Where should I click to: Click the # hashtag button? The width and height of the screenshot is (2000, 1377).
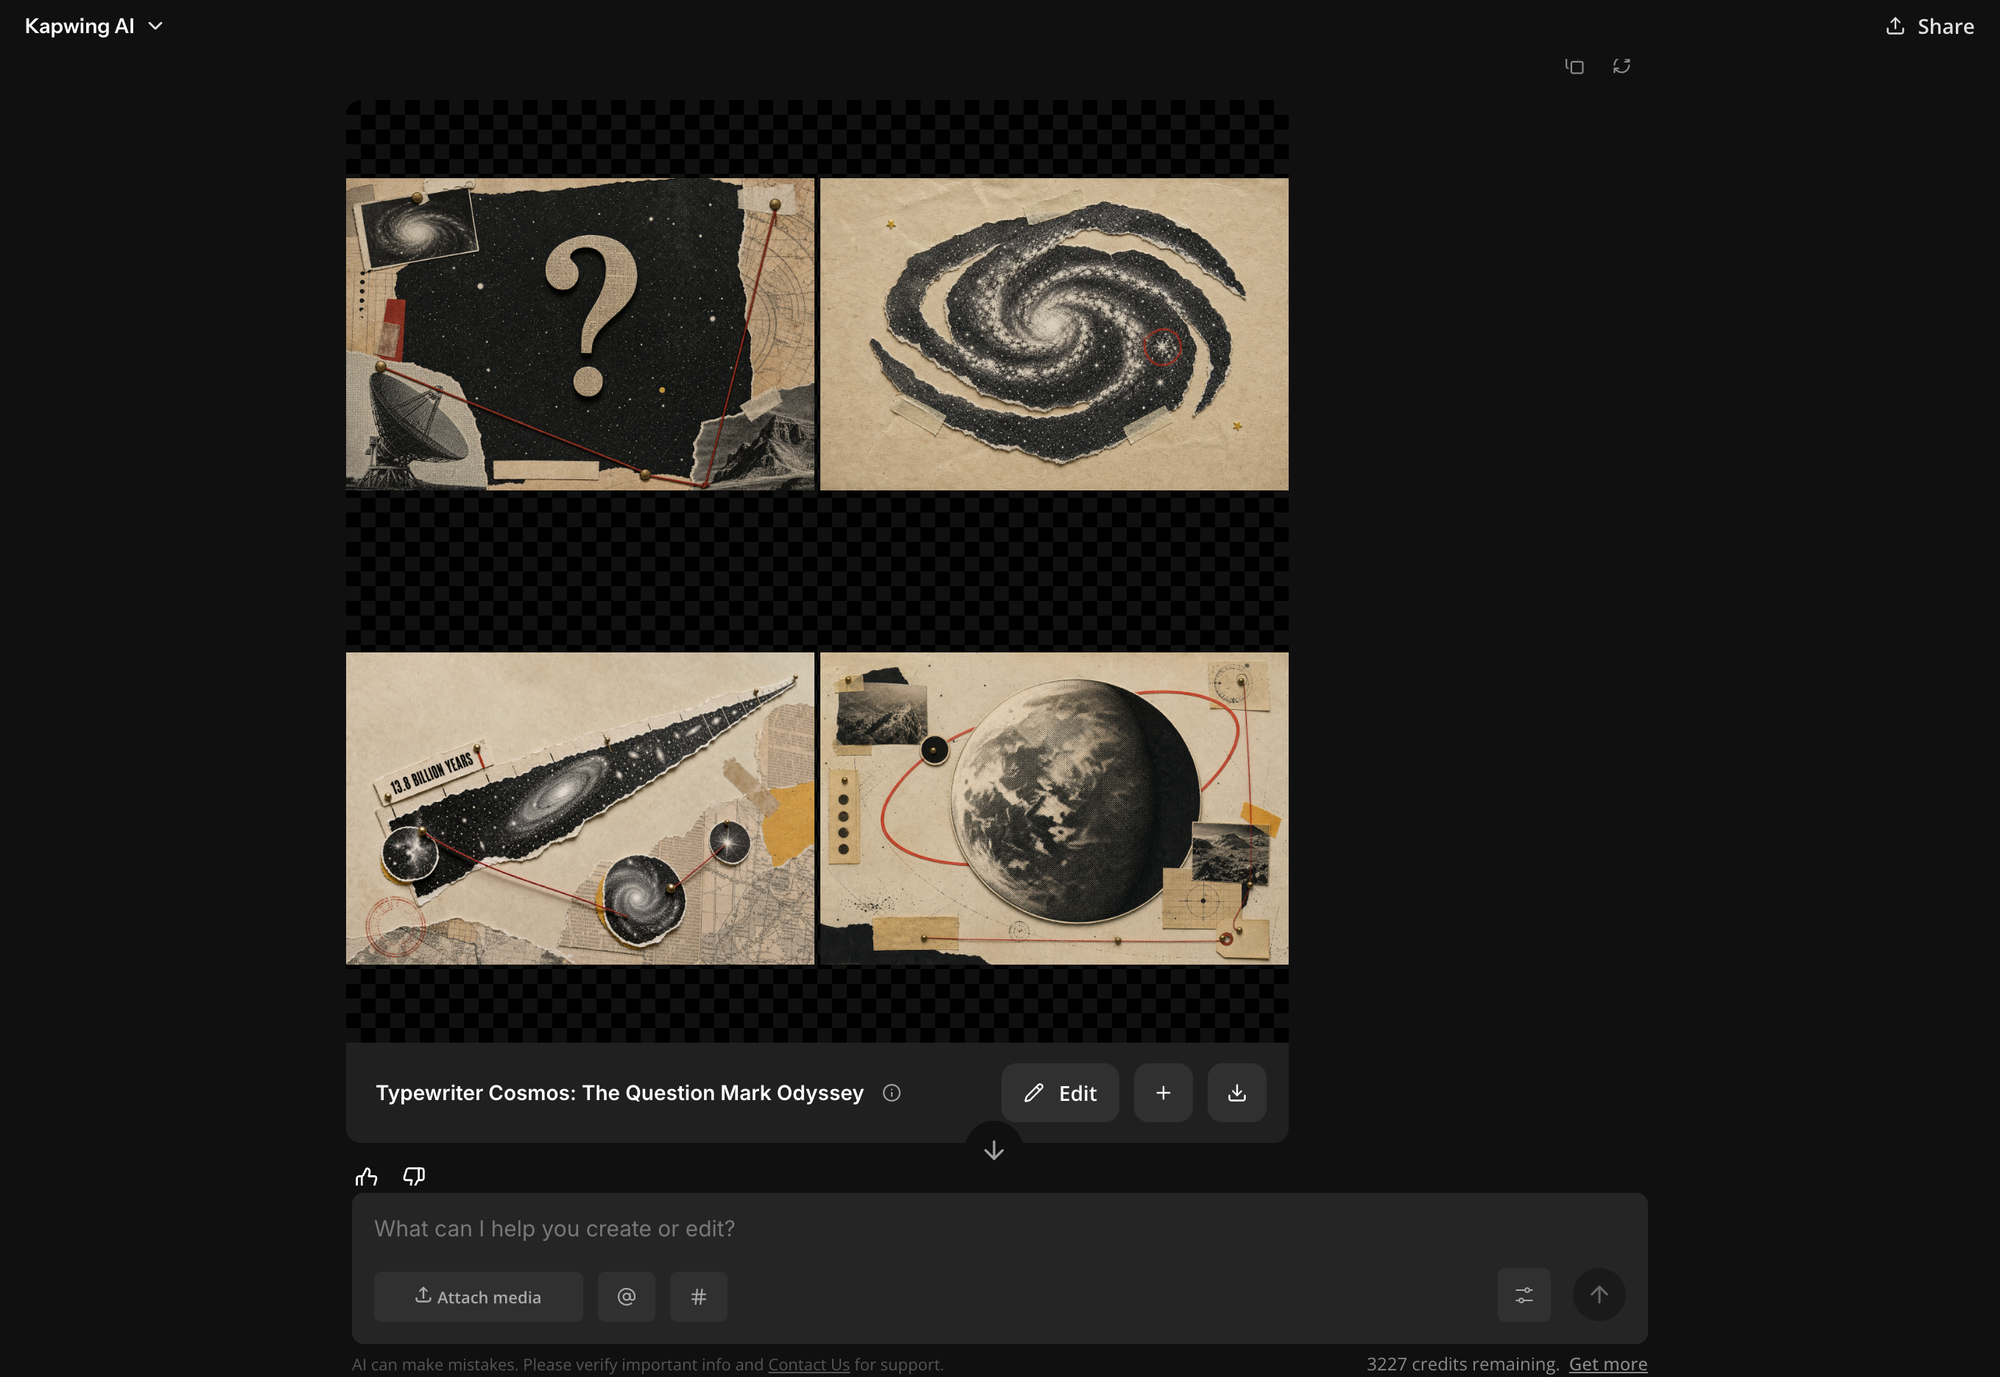(x=699, y=1297)
